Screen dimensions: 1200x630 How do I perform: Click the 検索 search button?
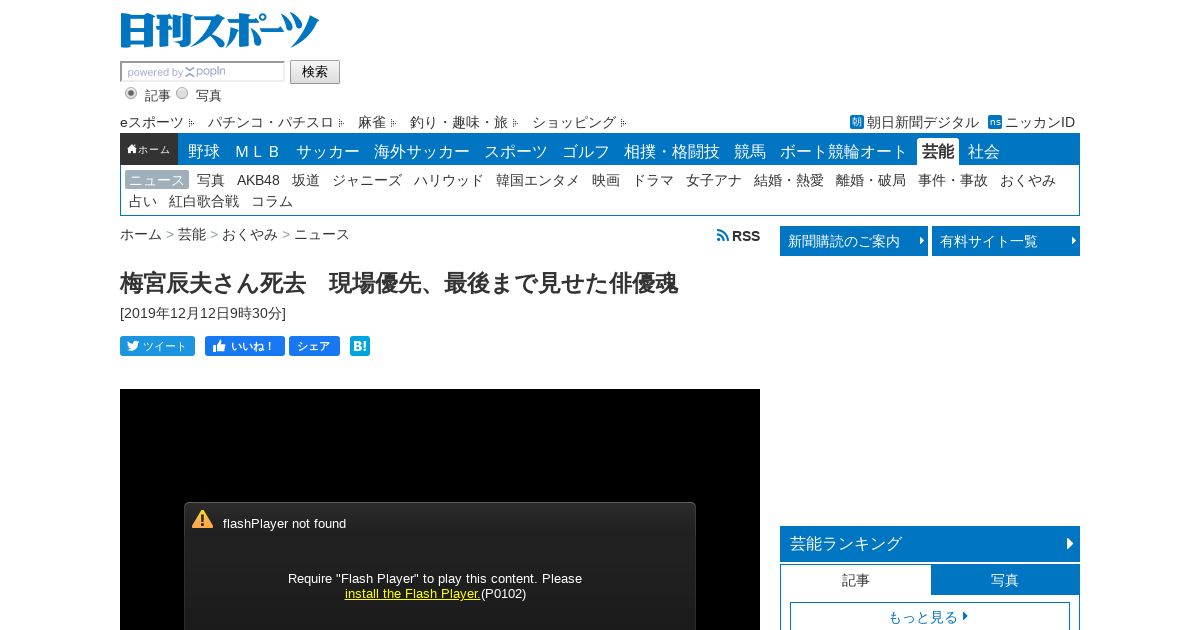[x=315, y=72]
